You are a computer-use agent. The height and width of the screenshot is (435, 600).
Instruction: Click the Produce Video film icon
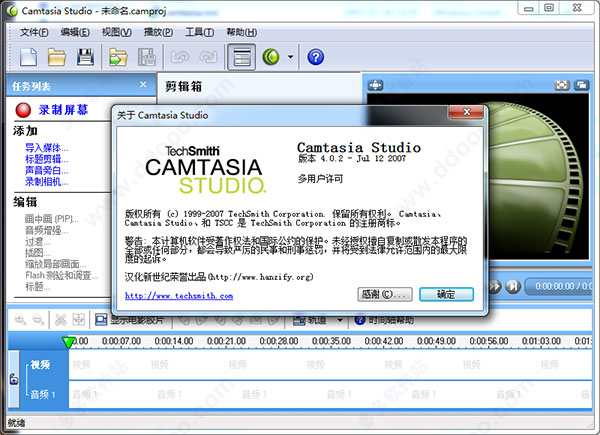point(147,57)
